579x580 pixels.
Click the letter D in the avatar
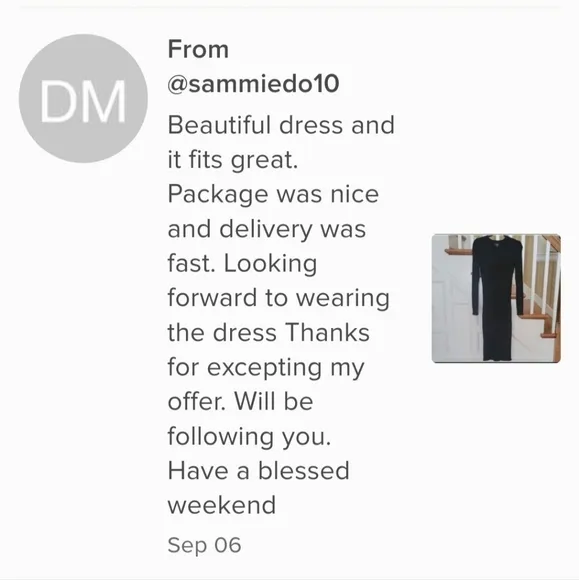[55, 101]
